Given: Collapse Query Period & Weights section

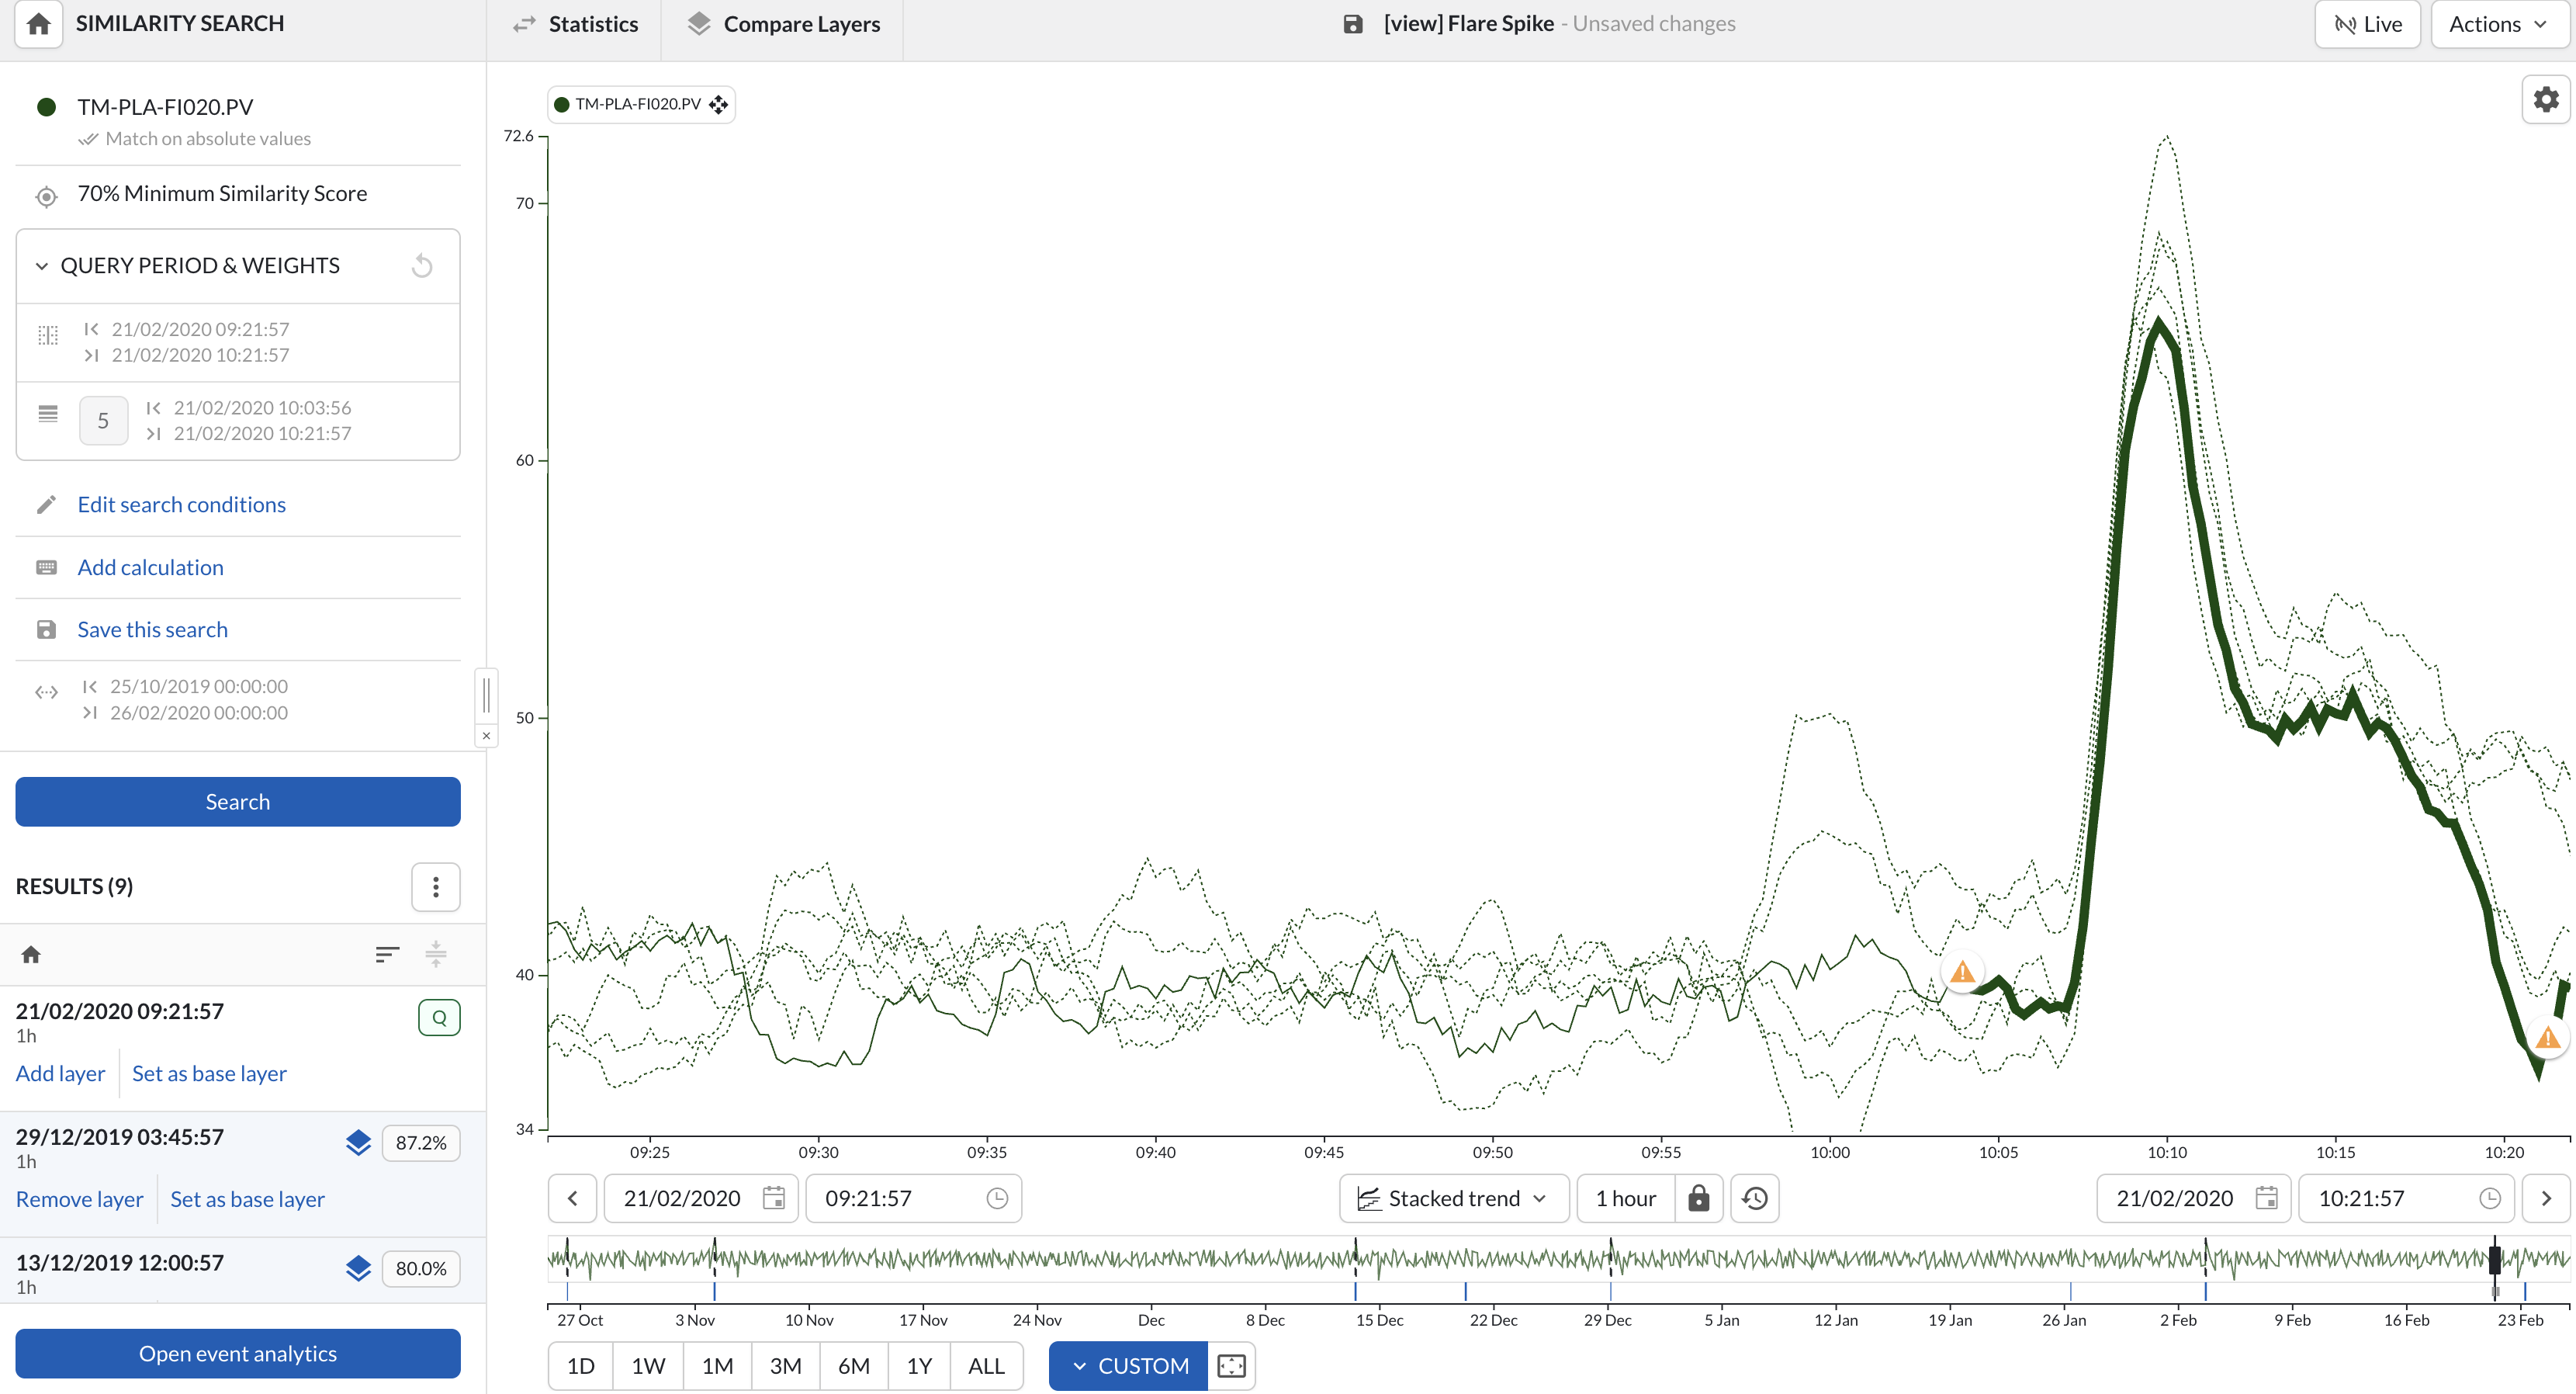Looking at the screenshot, I should 42,266.
